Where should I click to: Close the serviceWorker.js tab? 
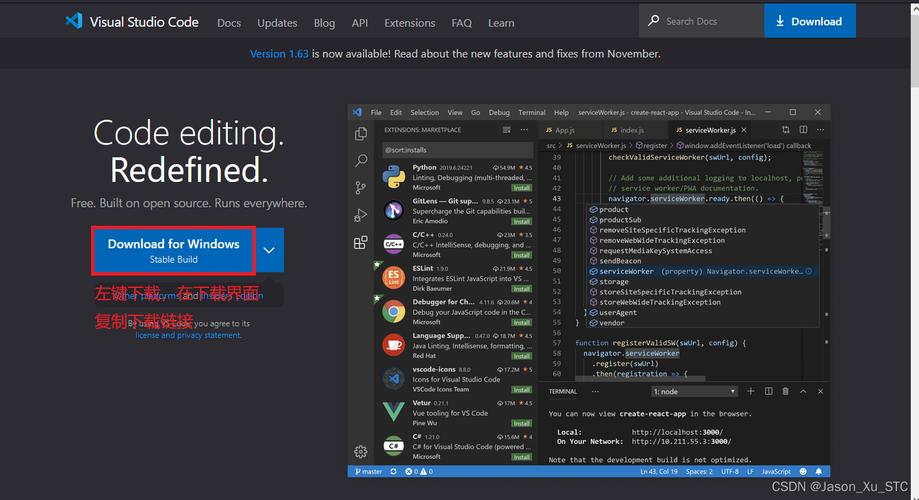click(x=744, y=130)
